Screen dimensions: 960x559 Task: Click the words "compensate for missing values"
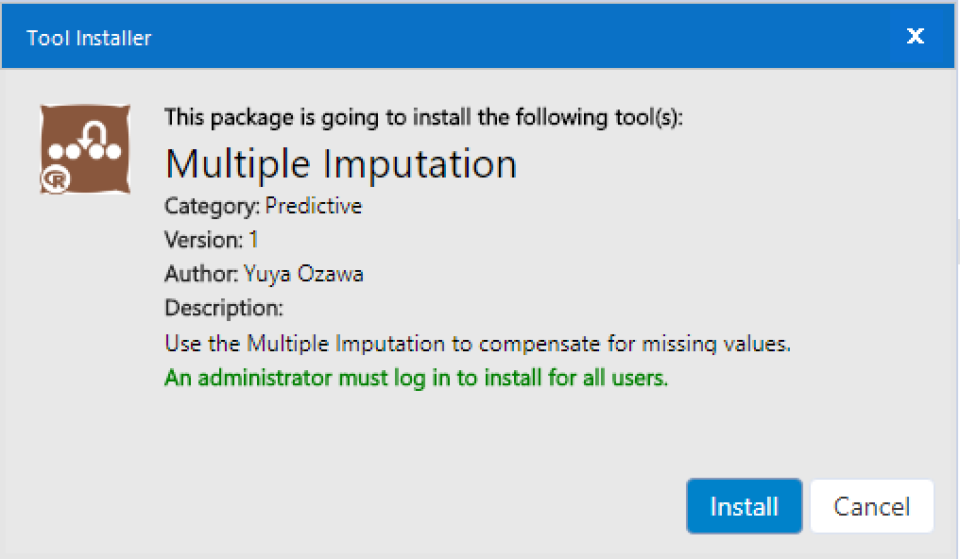[635, 344]
